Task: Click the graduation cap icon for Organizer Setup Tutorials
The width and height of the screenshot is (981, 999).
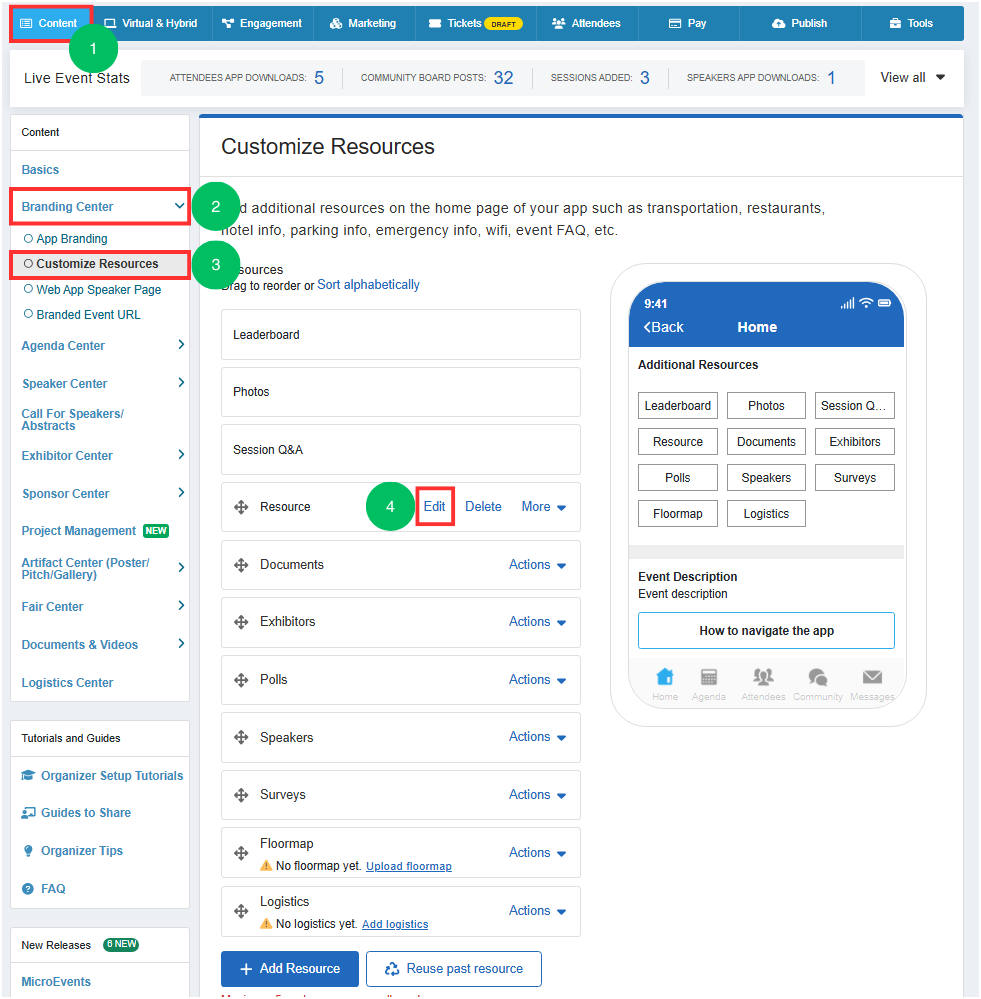Action: tap(28, 775)
